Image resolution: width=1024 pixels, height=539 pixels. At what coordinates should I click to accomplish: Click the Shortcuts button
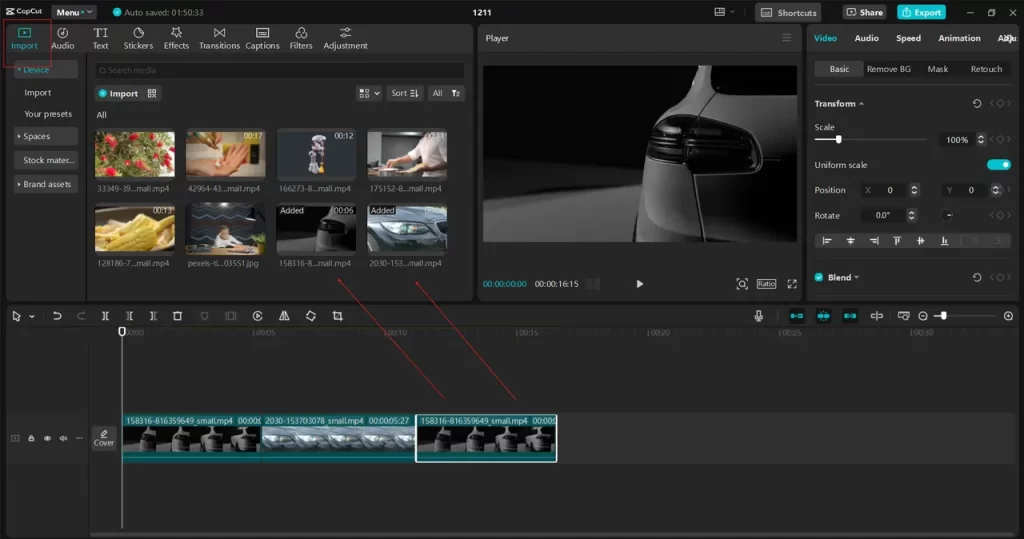click(x=788, y=13)
